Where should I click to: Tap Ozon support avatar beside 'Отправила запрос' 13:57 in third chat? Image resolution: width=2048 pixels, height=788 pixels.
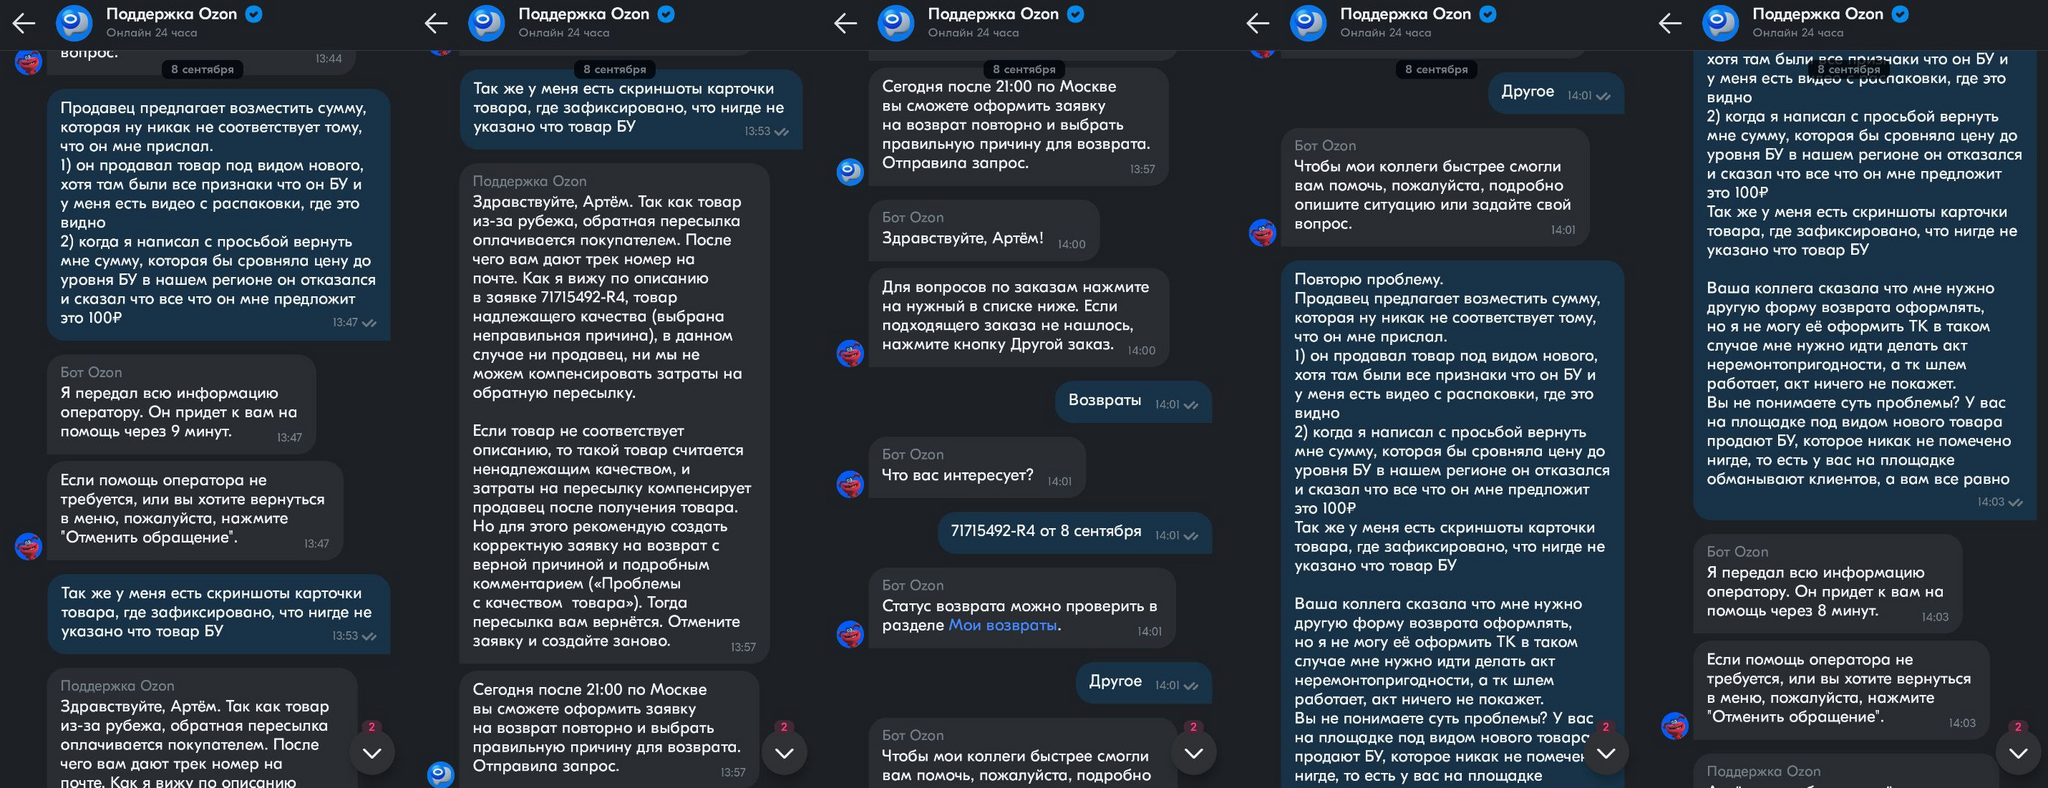(x=850, y=172)
